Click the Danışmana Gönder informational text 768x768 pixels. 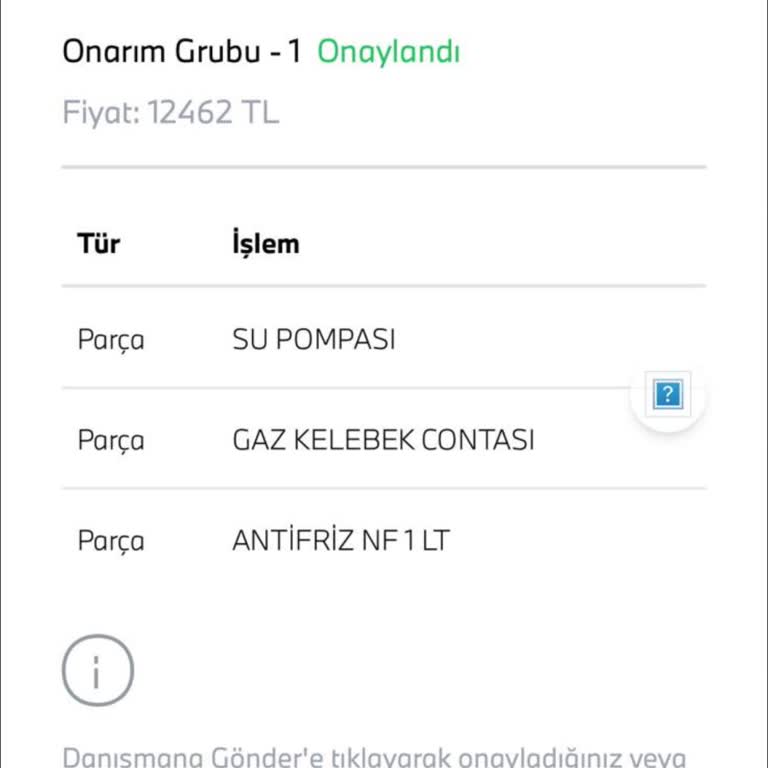(x=374, y=756)
